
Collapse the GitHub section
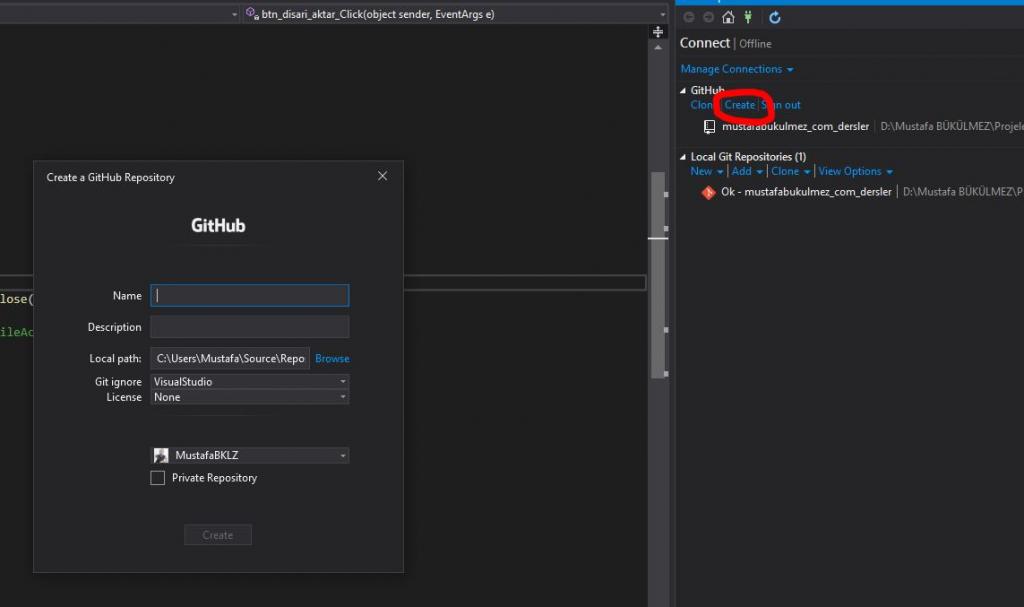coord(684,90)
